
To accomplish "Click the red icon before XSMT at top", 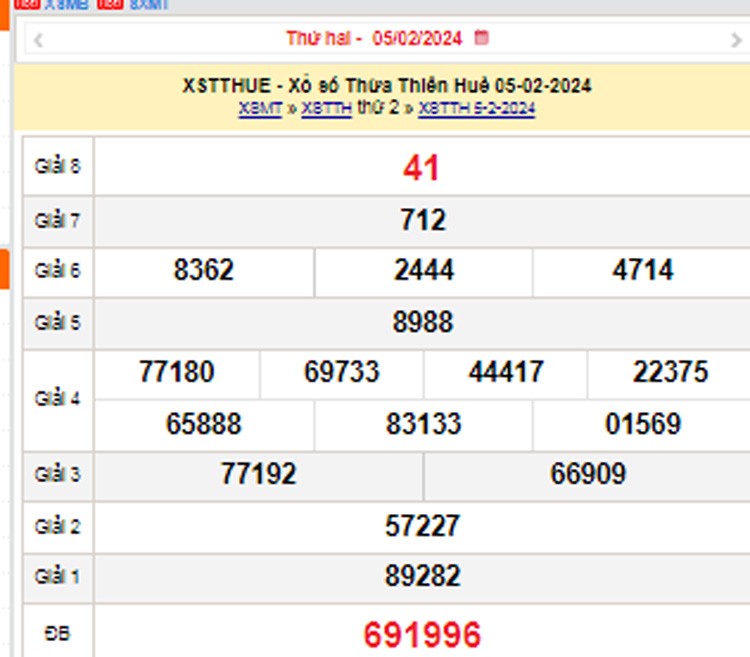I will [112, 4].
